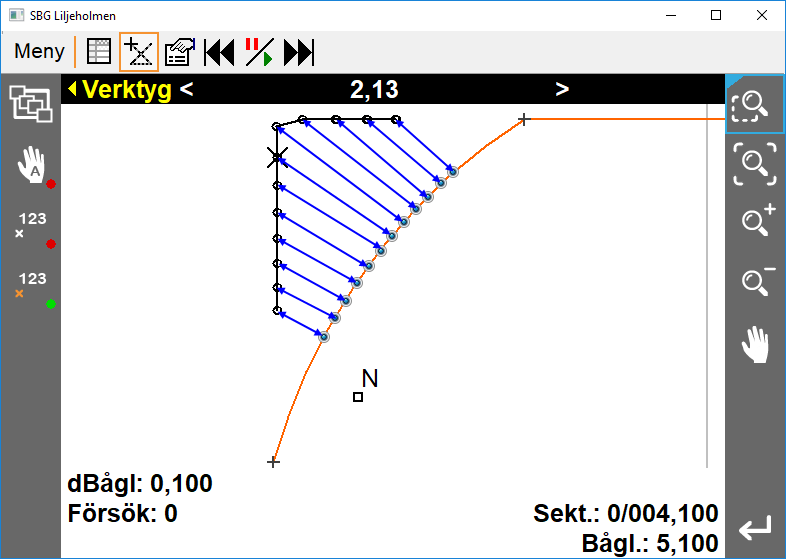Open the Meny menu

[39, 52]
